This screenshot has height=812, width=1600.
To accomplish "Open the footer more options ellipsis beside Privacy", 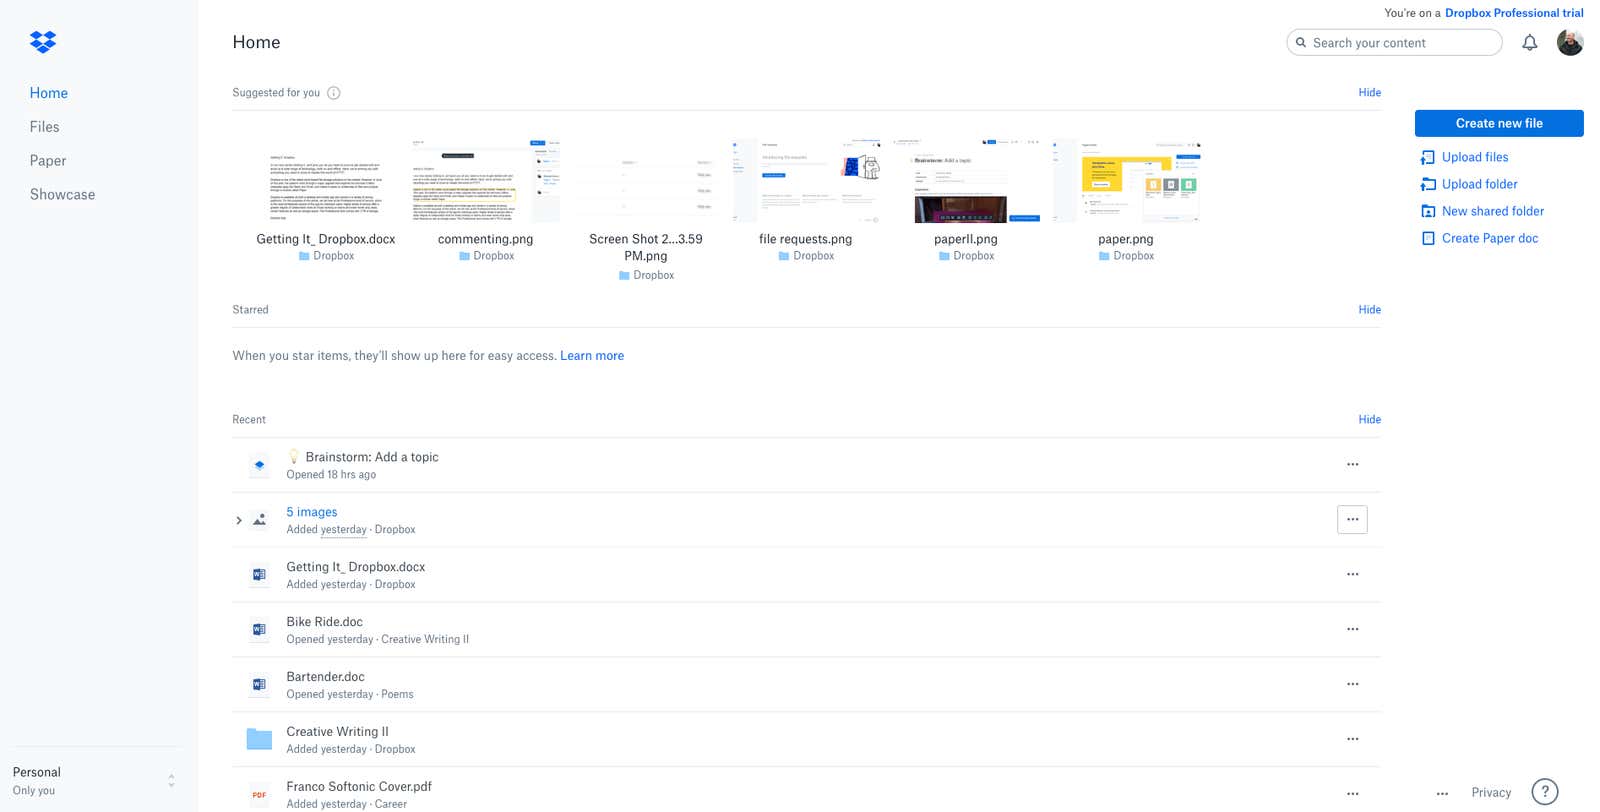I will tap(1442, 793).
